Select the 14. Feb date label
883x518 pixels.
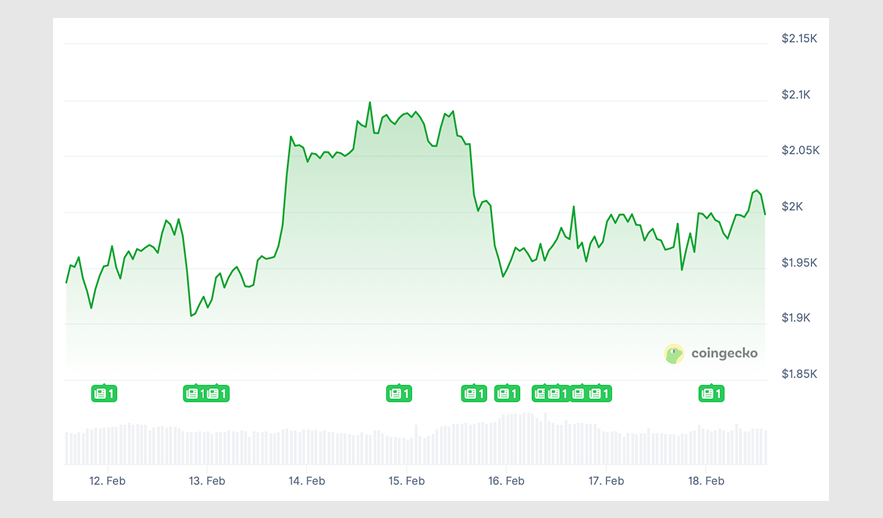307,481
